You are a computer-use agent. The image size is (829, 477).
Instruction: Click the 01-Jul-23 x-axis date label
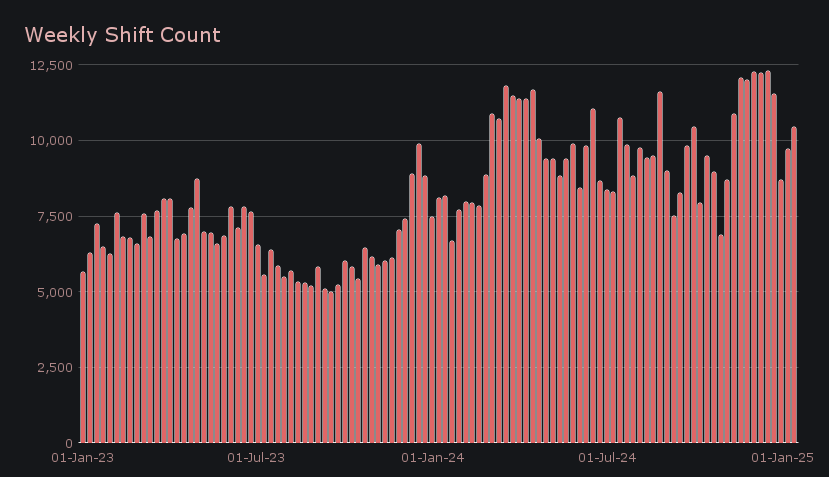(x=257, y=458)
